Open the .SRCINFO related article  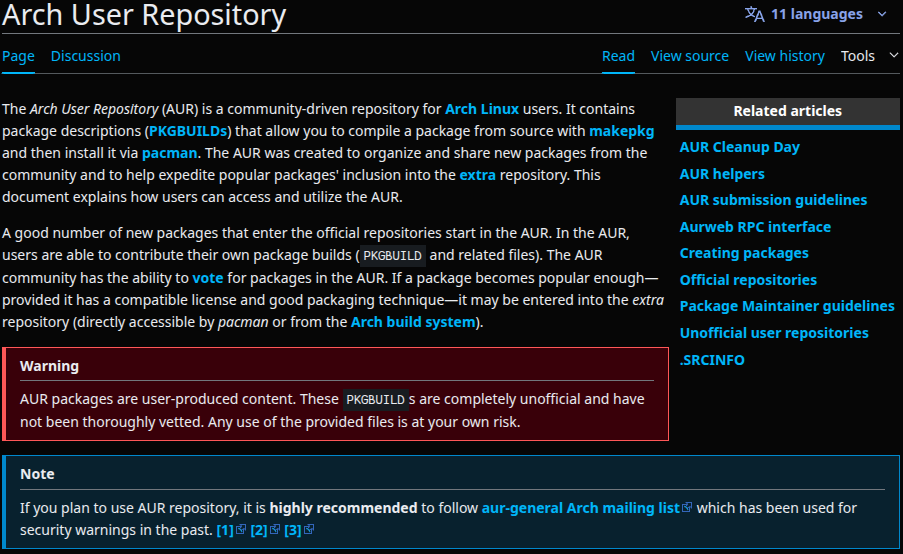pos(712,360)
